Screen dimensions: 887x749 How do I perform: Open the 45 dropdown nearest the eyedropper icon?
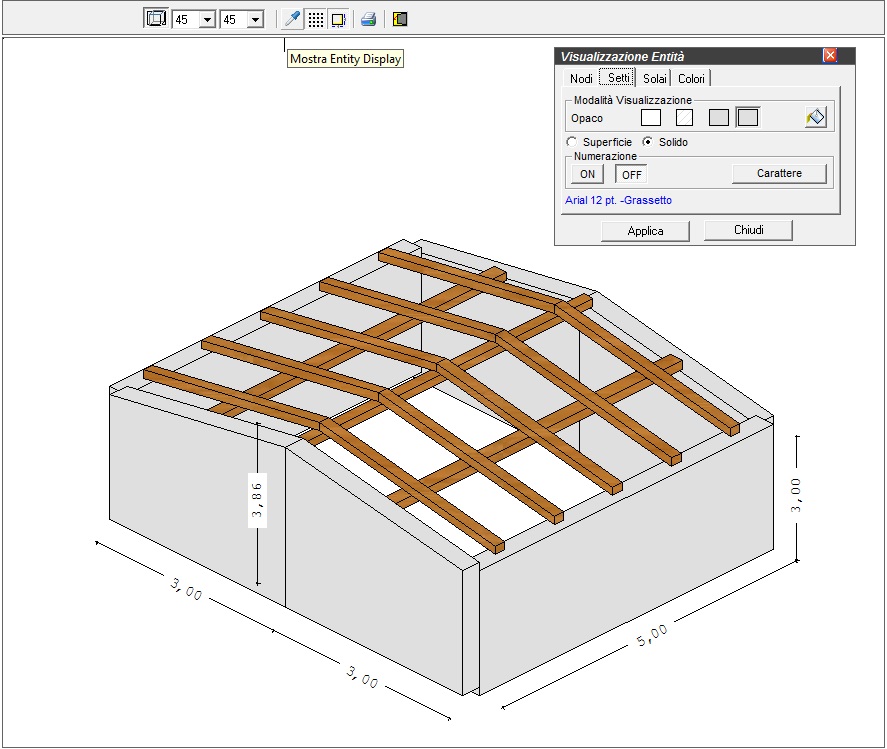(x=256, y=20)
